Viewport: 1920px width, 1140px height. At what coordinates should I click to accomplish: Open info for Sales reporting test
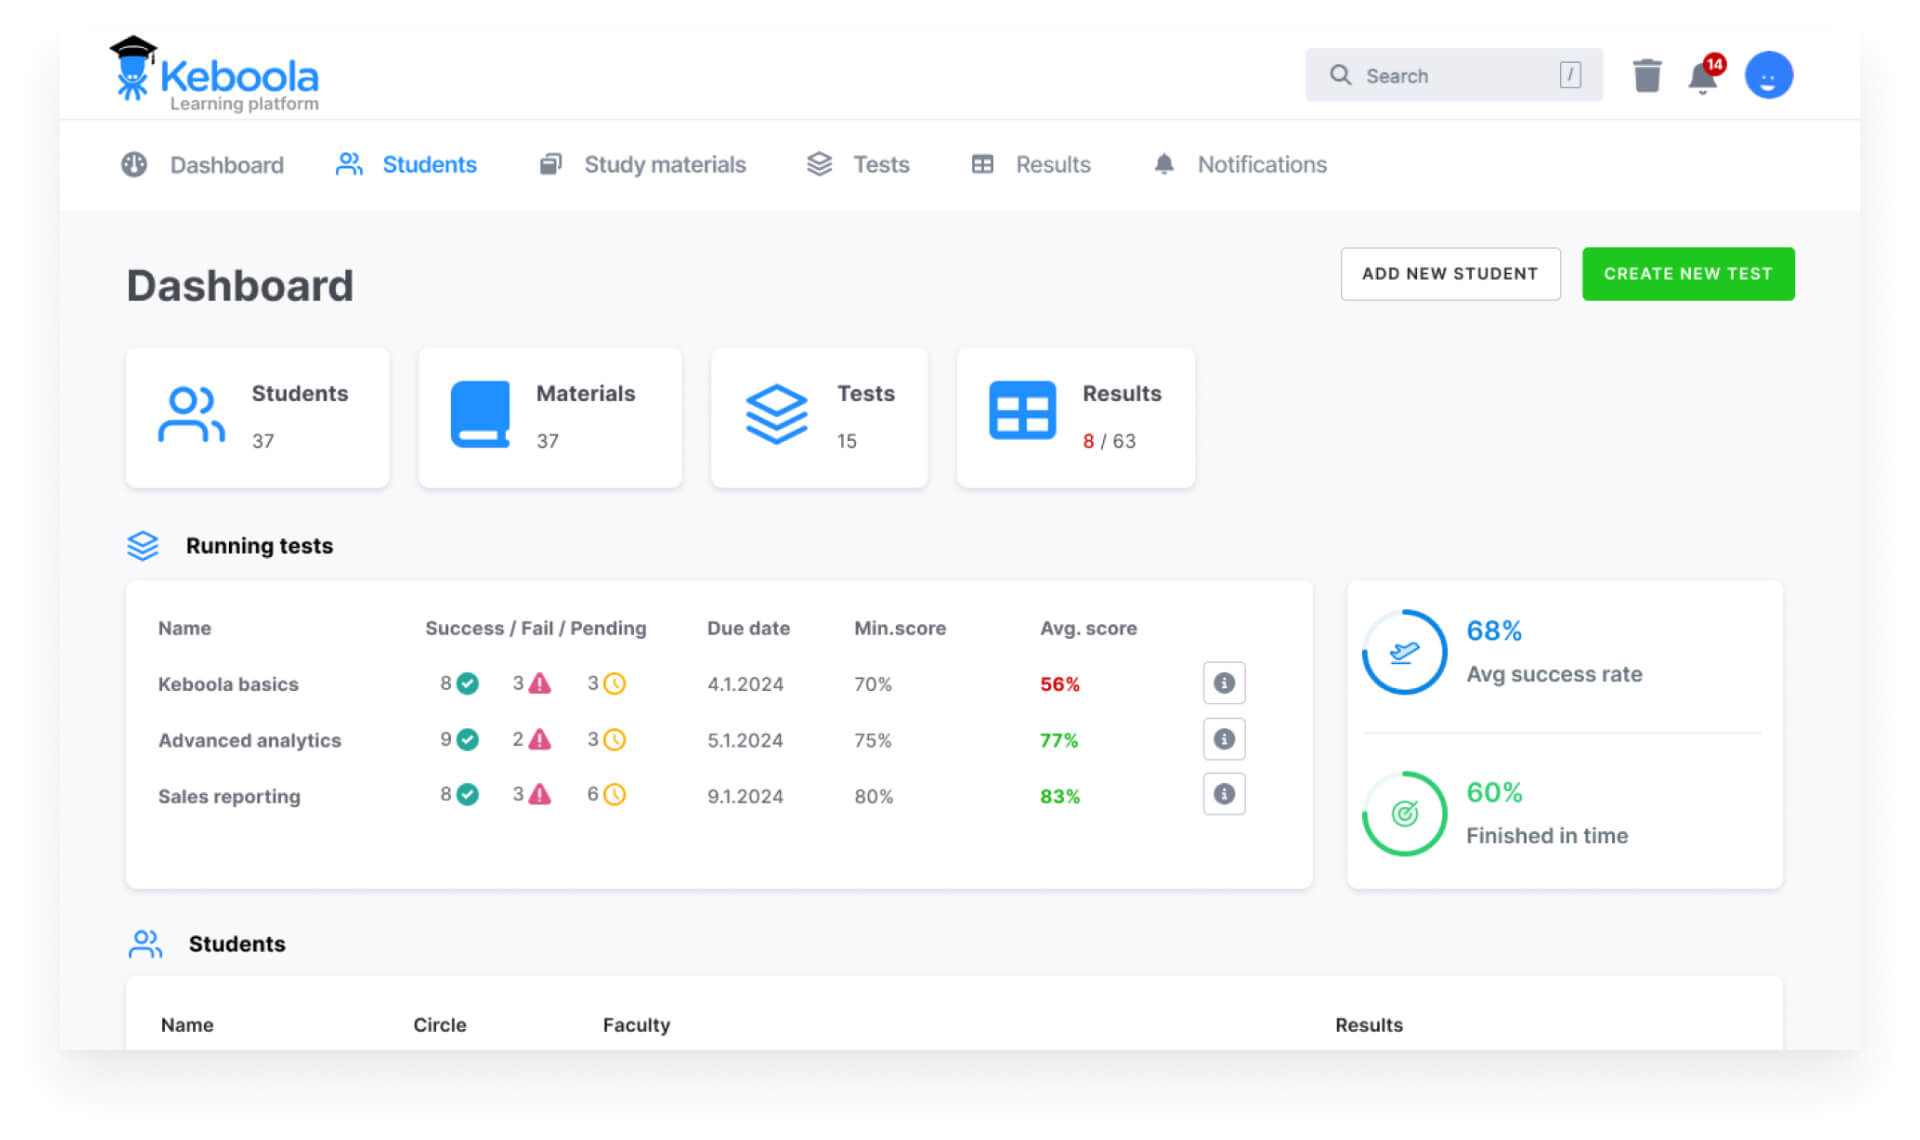click(1224, 794)
